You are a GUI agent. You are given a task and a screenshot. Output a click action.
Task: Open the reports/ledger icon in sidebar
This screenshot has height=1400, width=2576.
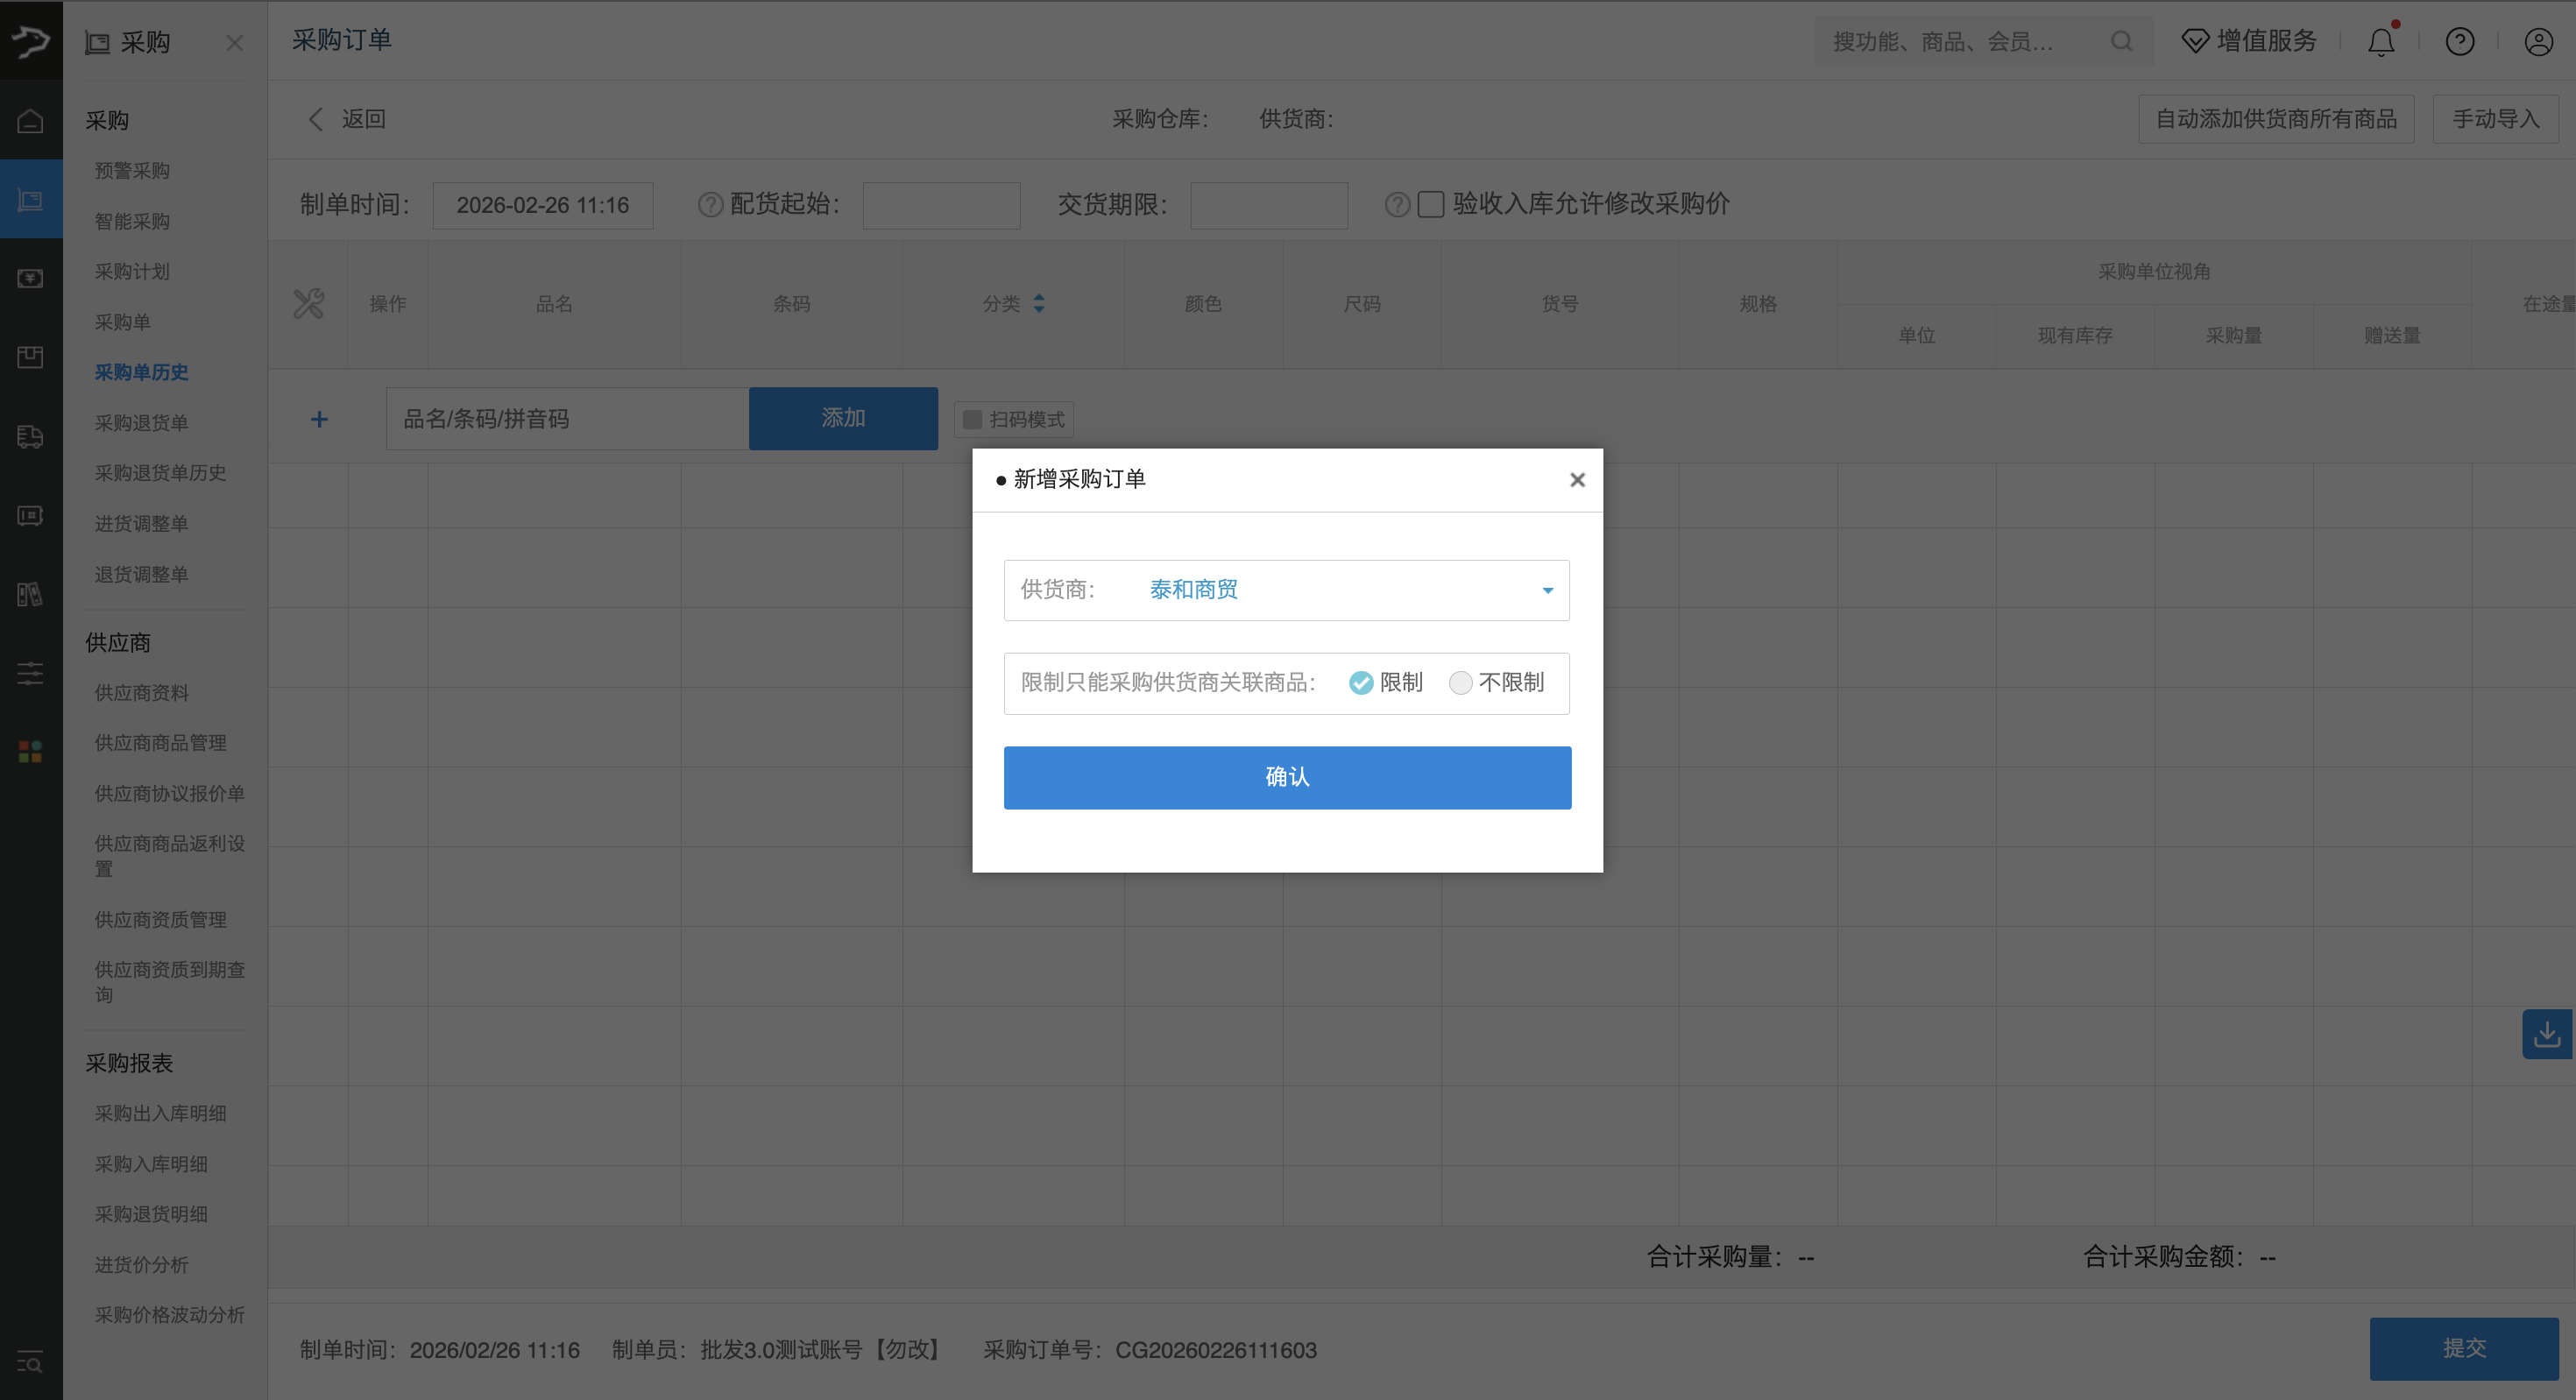[31, 595]
